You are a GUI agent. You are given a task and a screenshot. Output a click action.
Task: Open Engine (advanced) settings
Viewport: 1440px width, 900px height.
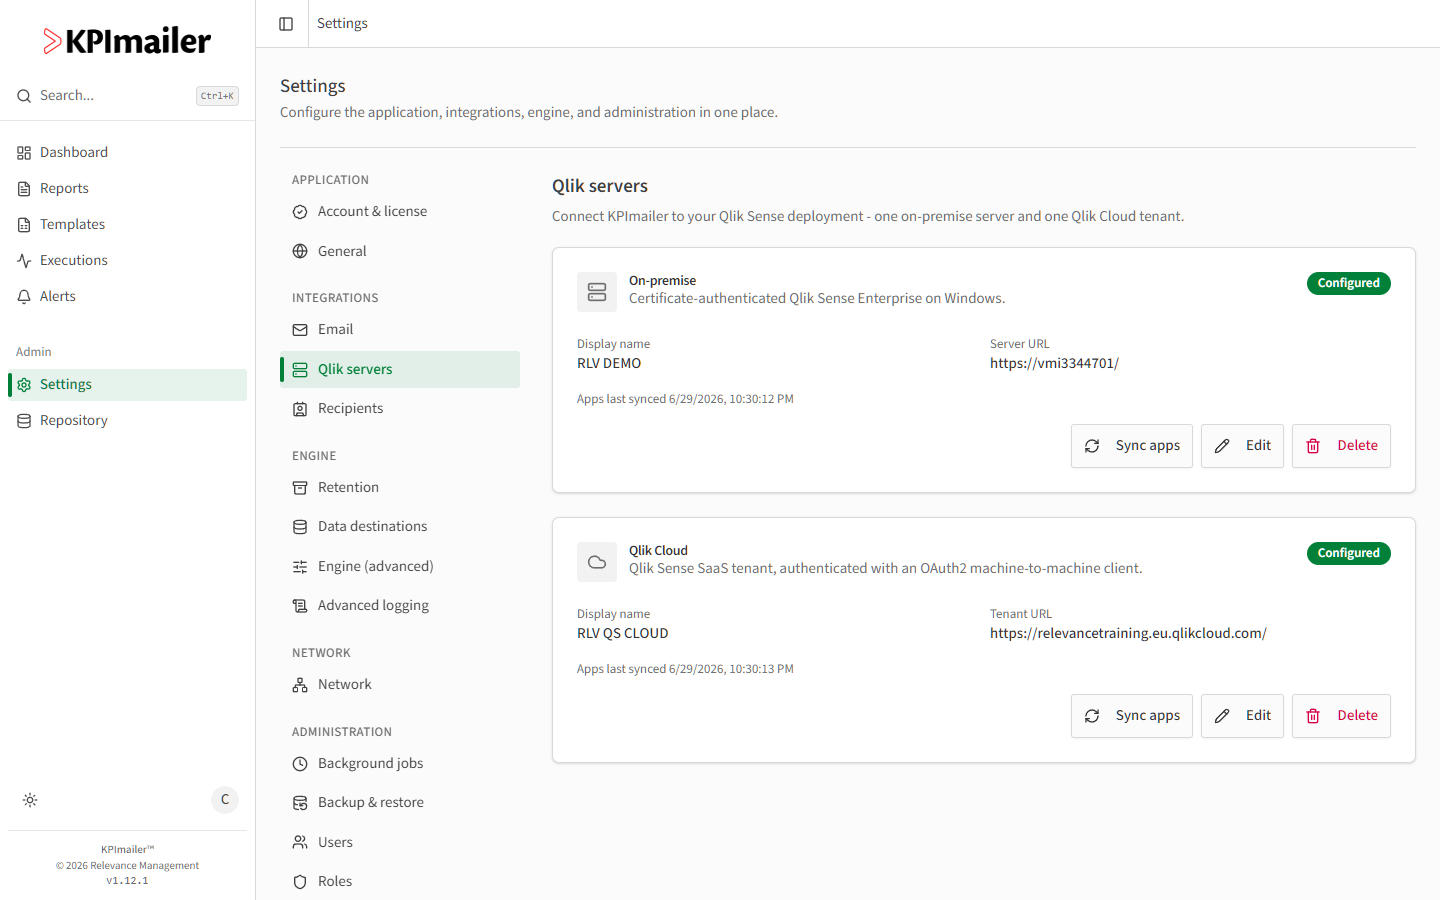(400, 567)
